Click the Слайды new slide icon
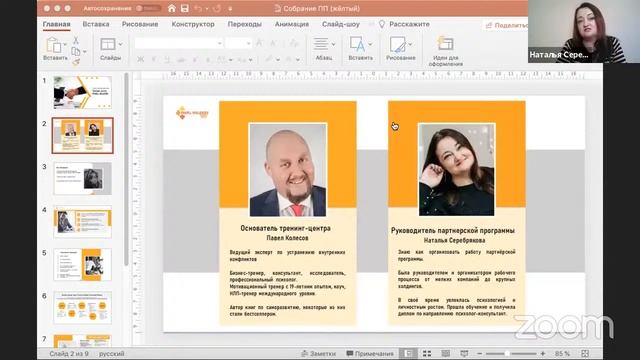640x360 pixels. (108, 44)
